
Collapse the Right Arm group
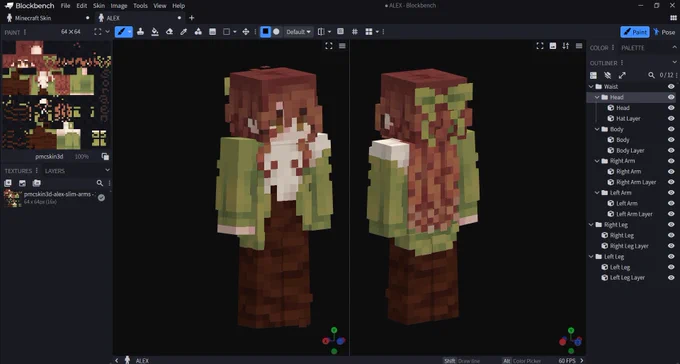tap(598, 161)
